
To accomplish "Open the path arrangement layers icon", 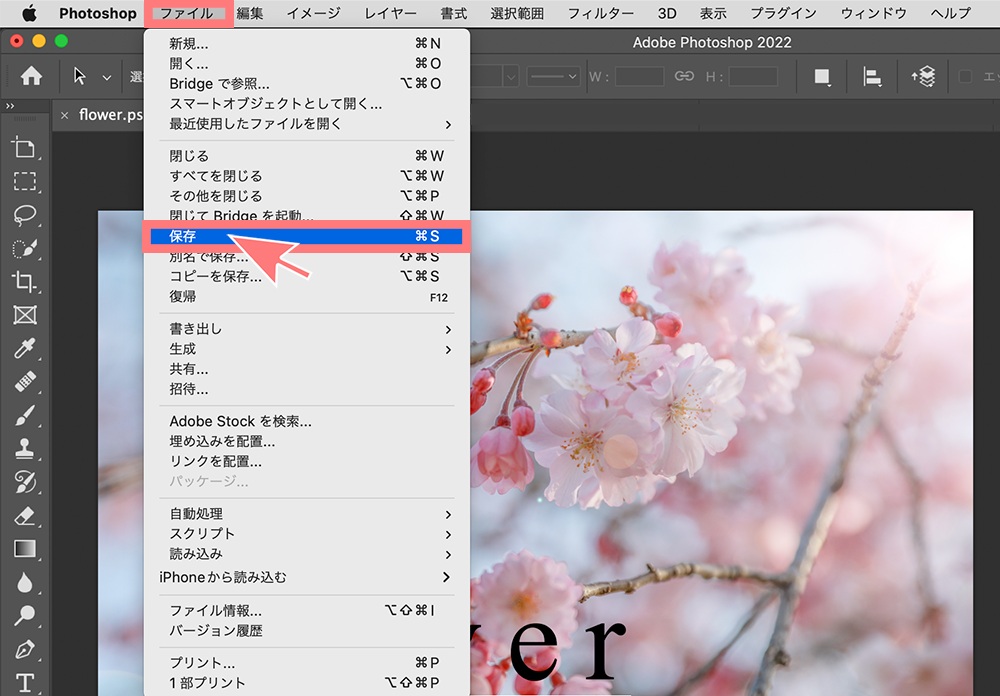I will pos(923,77).
